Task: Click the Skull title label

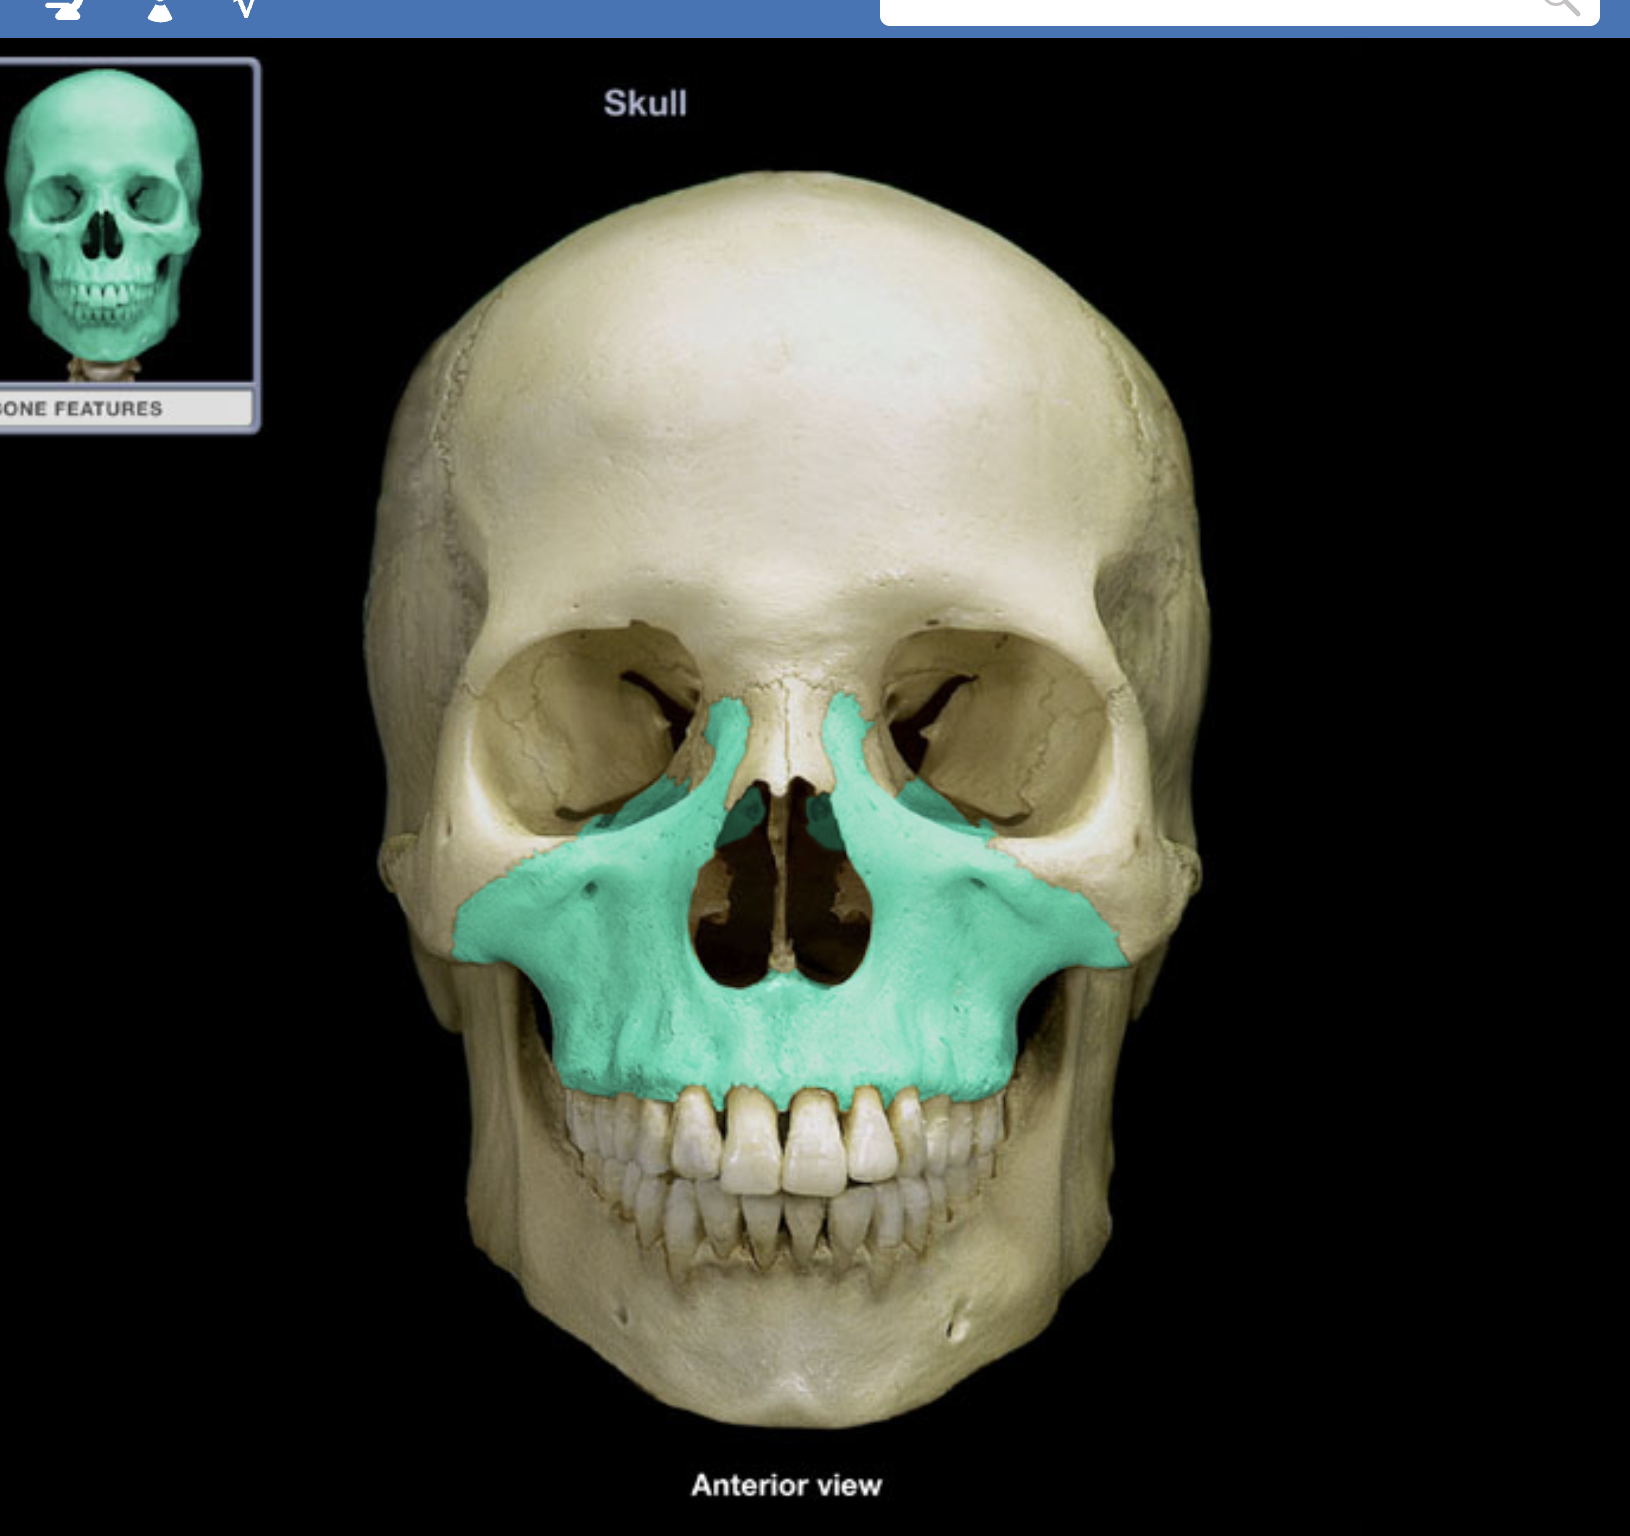Action: [x=645, y=100]
